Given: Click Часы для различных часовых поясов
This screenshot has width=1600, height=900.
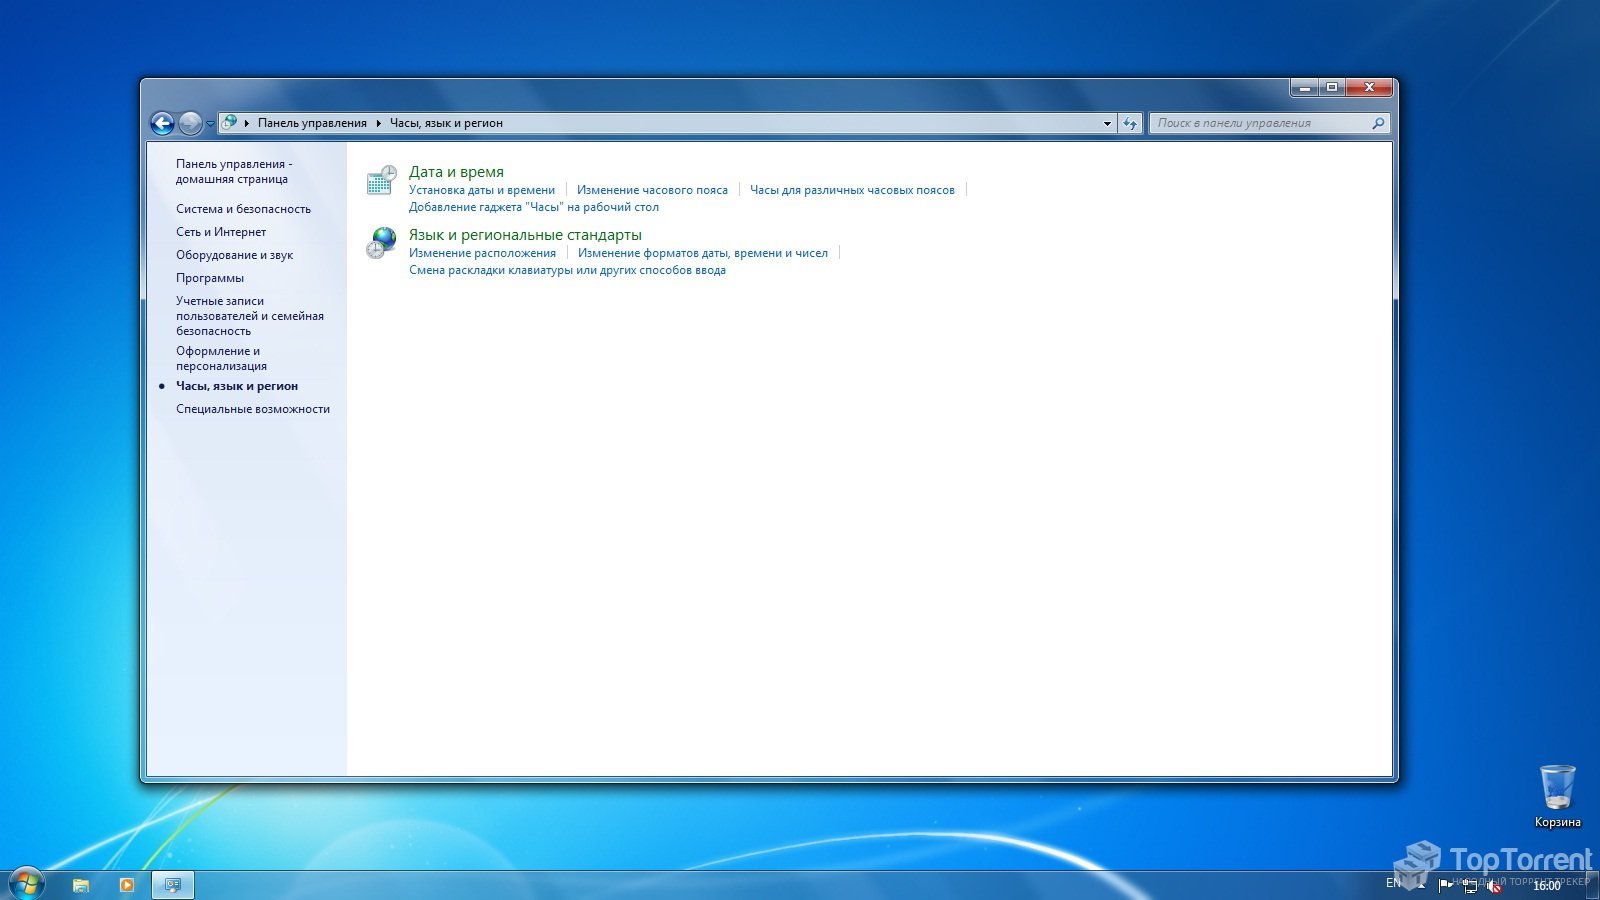Looking at the screenshot, I should coord(852,190).
